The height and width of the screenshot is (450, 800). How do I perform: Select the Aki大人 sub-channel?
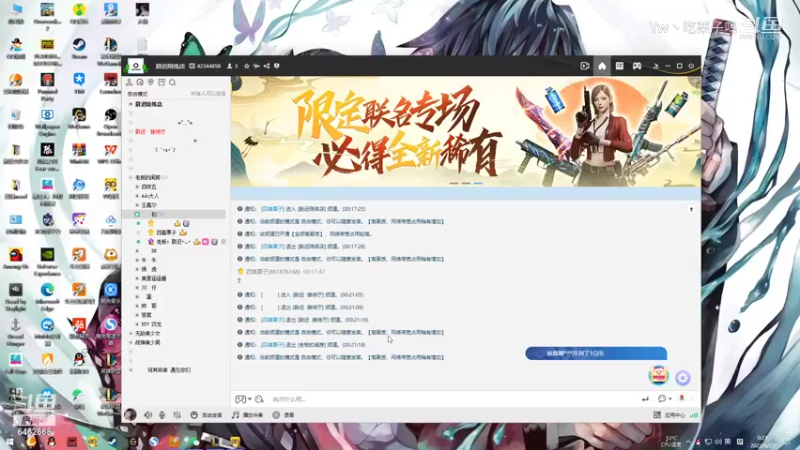click(x=150, y=196)
